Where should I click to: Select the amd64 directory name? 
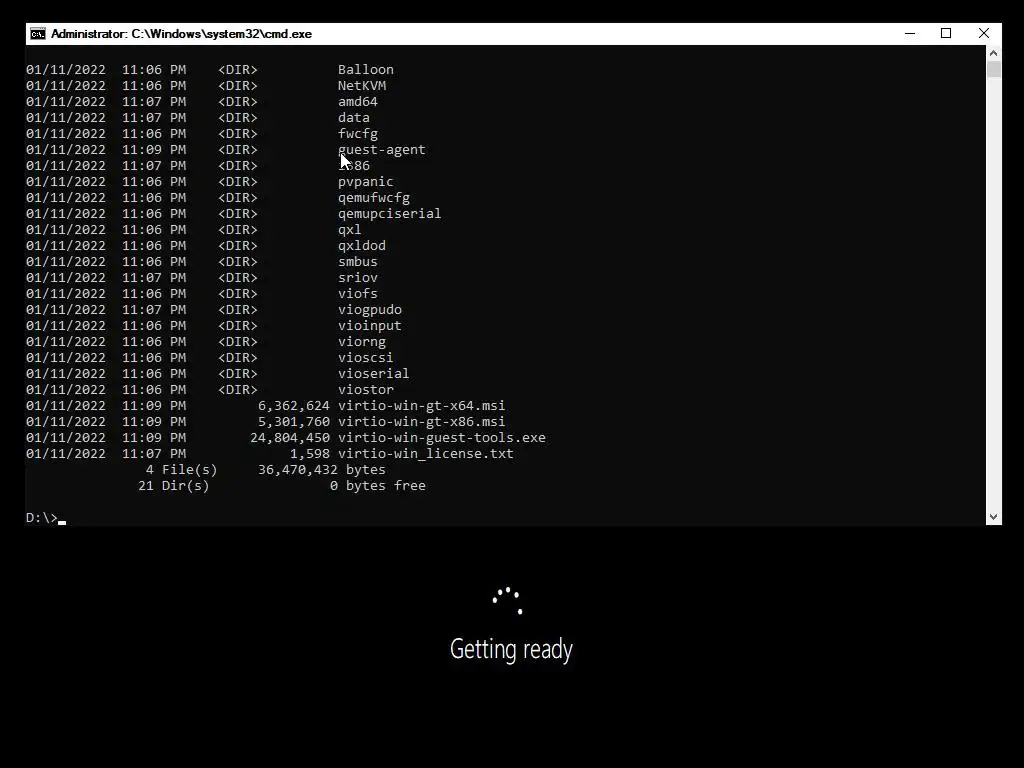[x=358, y=101]
